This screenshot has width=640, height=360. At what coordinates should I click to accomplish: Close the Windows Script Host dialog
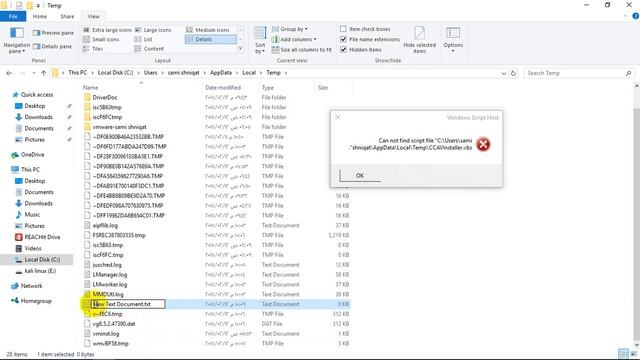point(338,117)
